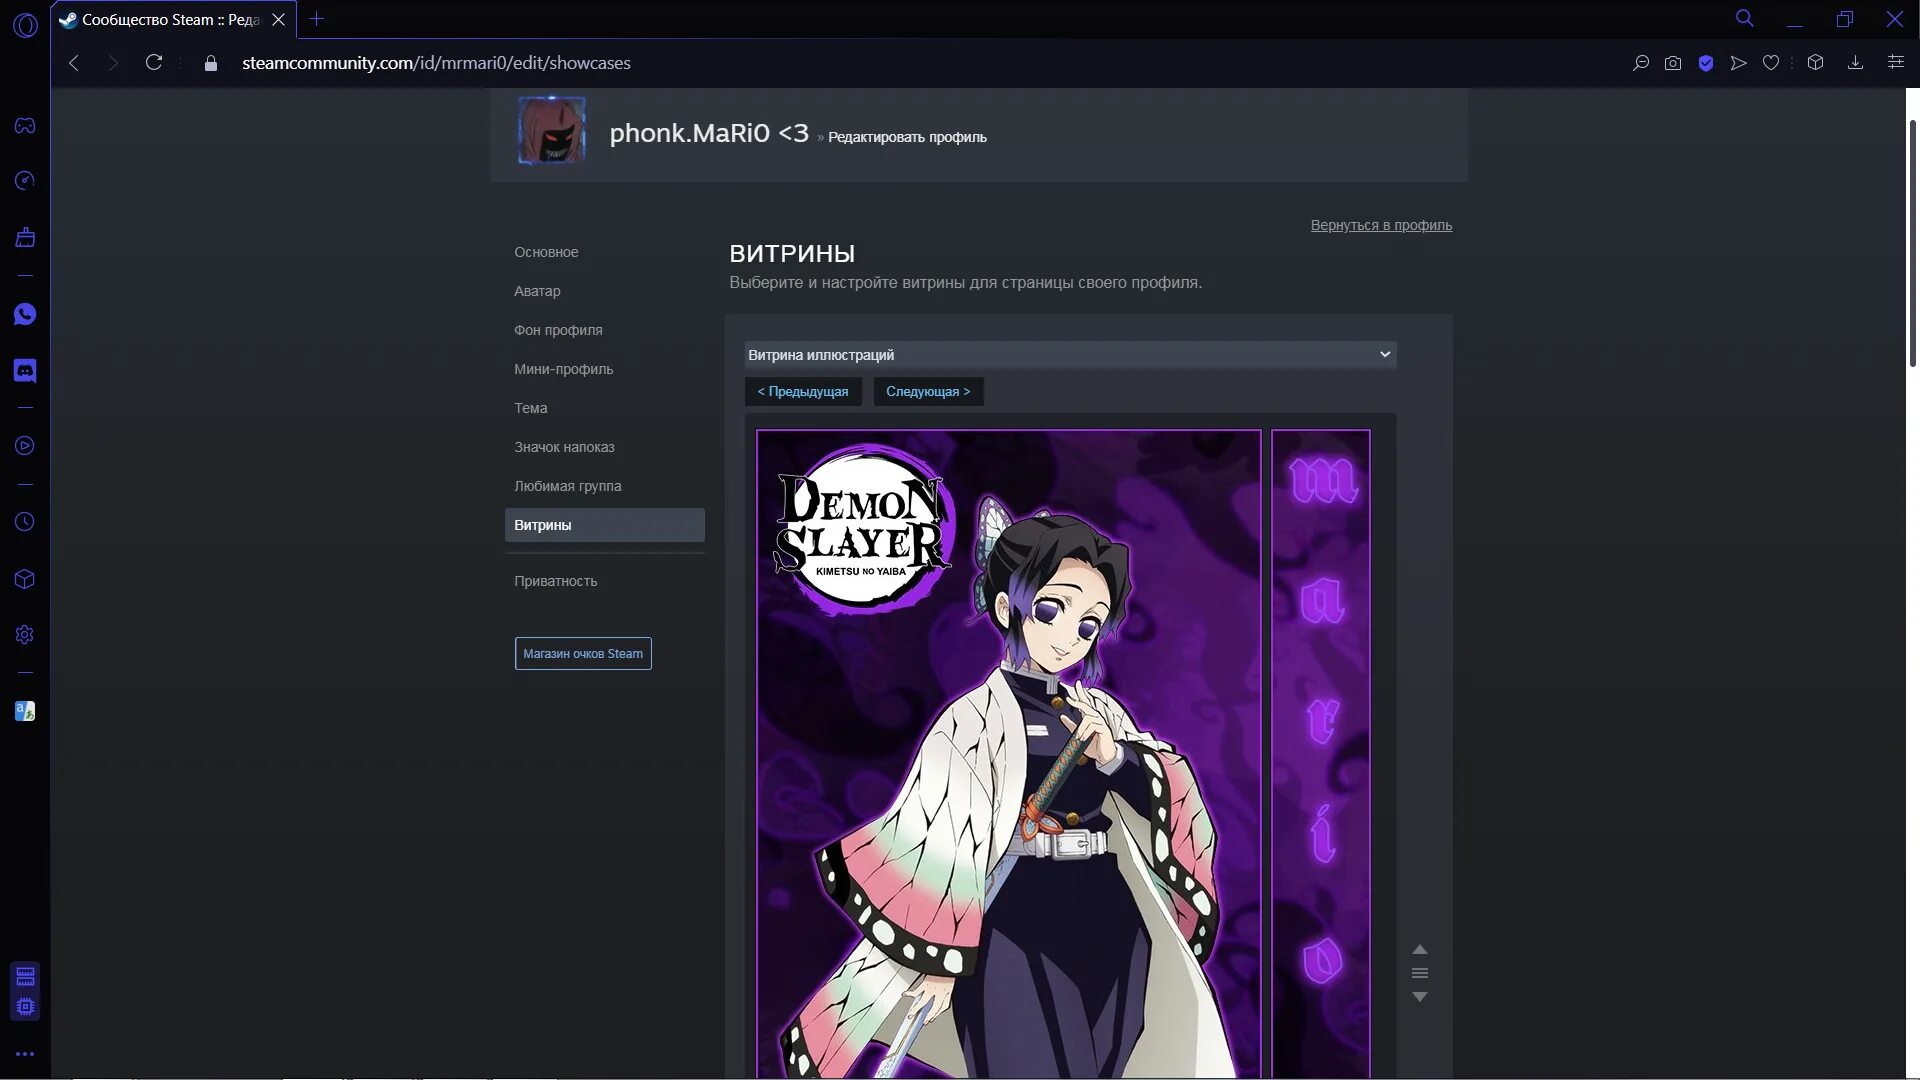This screenshot has height=1080, width=1920.
Task: Open the downloads panel
Action: point(1855,63)
